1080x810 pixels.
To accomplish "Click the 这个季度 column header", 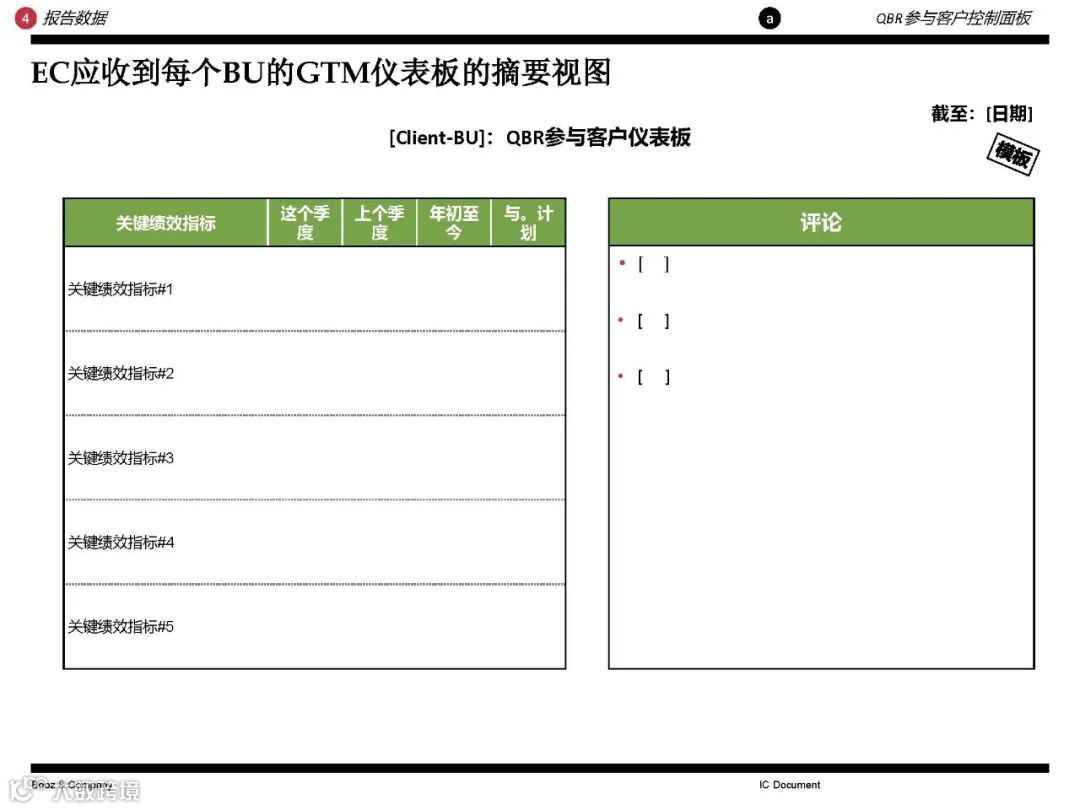I will (305, 222).
